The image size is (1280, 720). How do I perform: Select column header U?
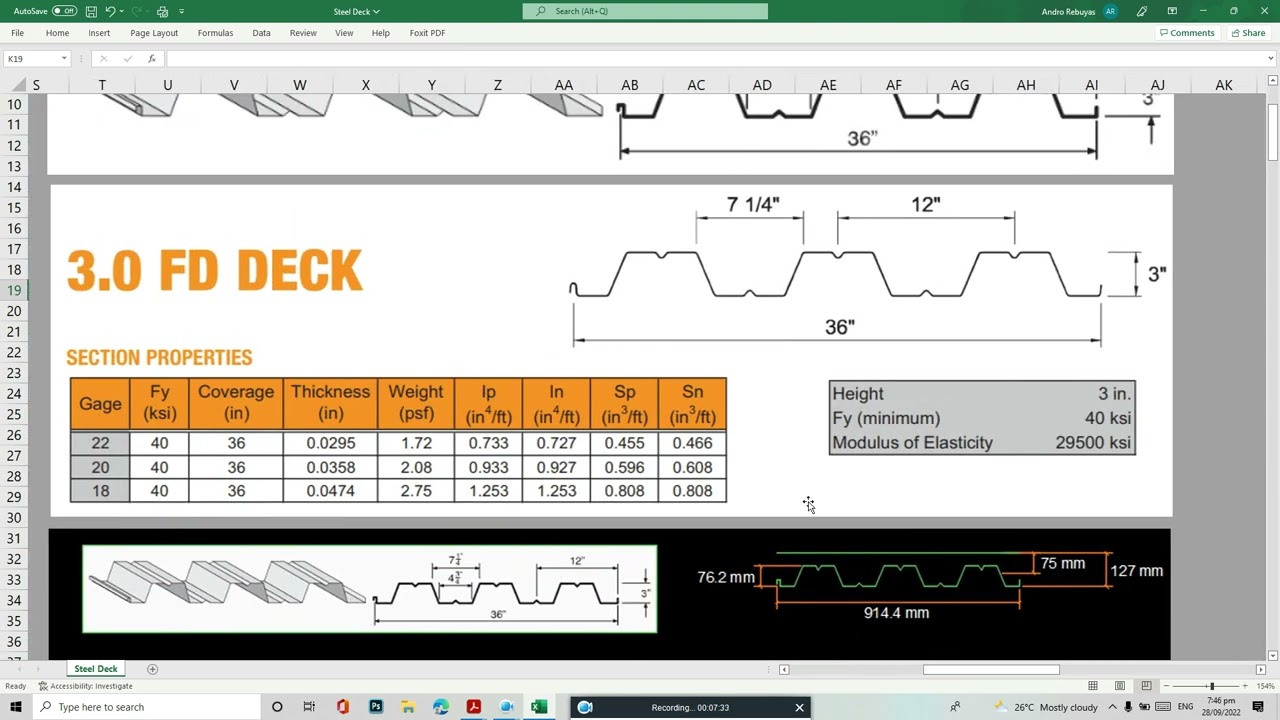click(x=168, y=85)
